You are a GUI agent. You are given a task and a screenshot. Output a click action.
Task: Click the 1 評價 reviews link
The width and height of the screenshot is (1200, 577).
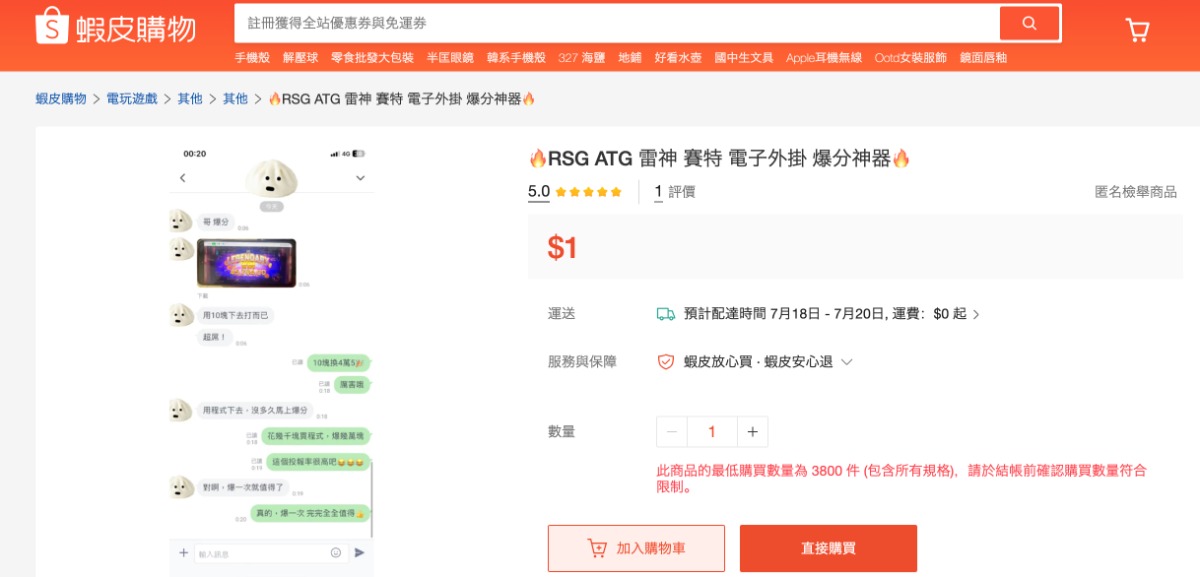pos(675,192)
